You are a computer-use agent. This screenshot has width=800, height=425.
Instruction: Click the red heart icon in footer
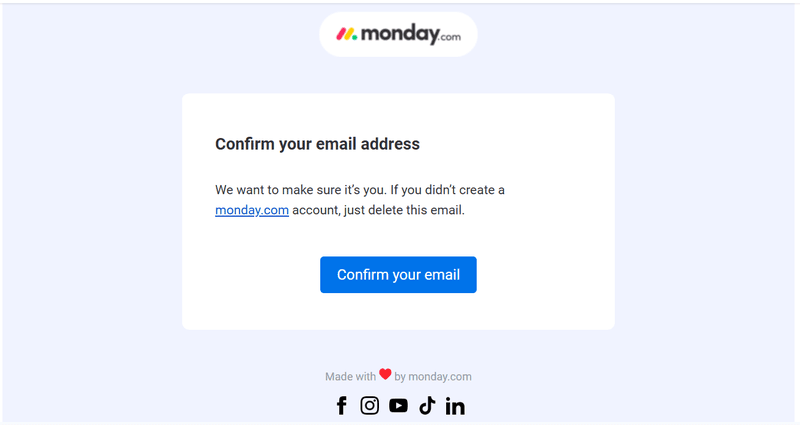point(385,375)
